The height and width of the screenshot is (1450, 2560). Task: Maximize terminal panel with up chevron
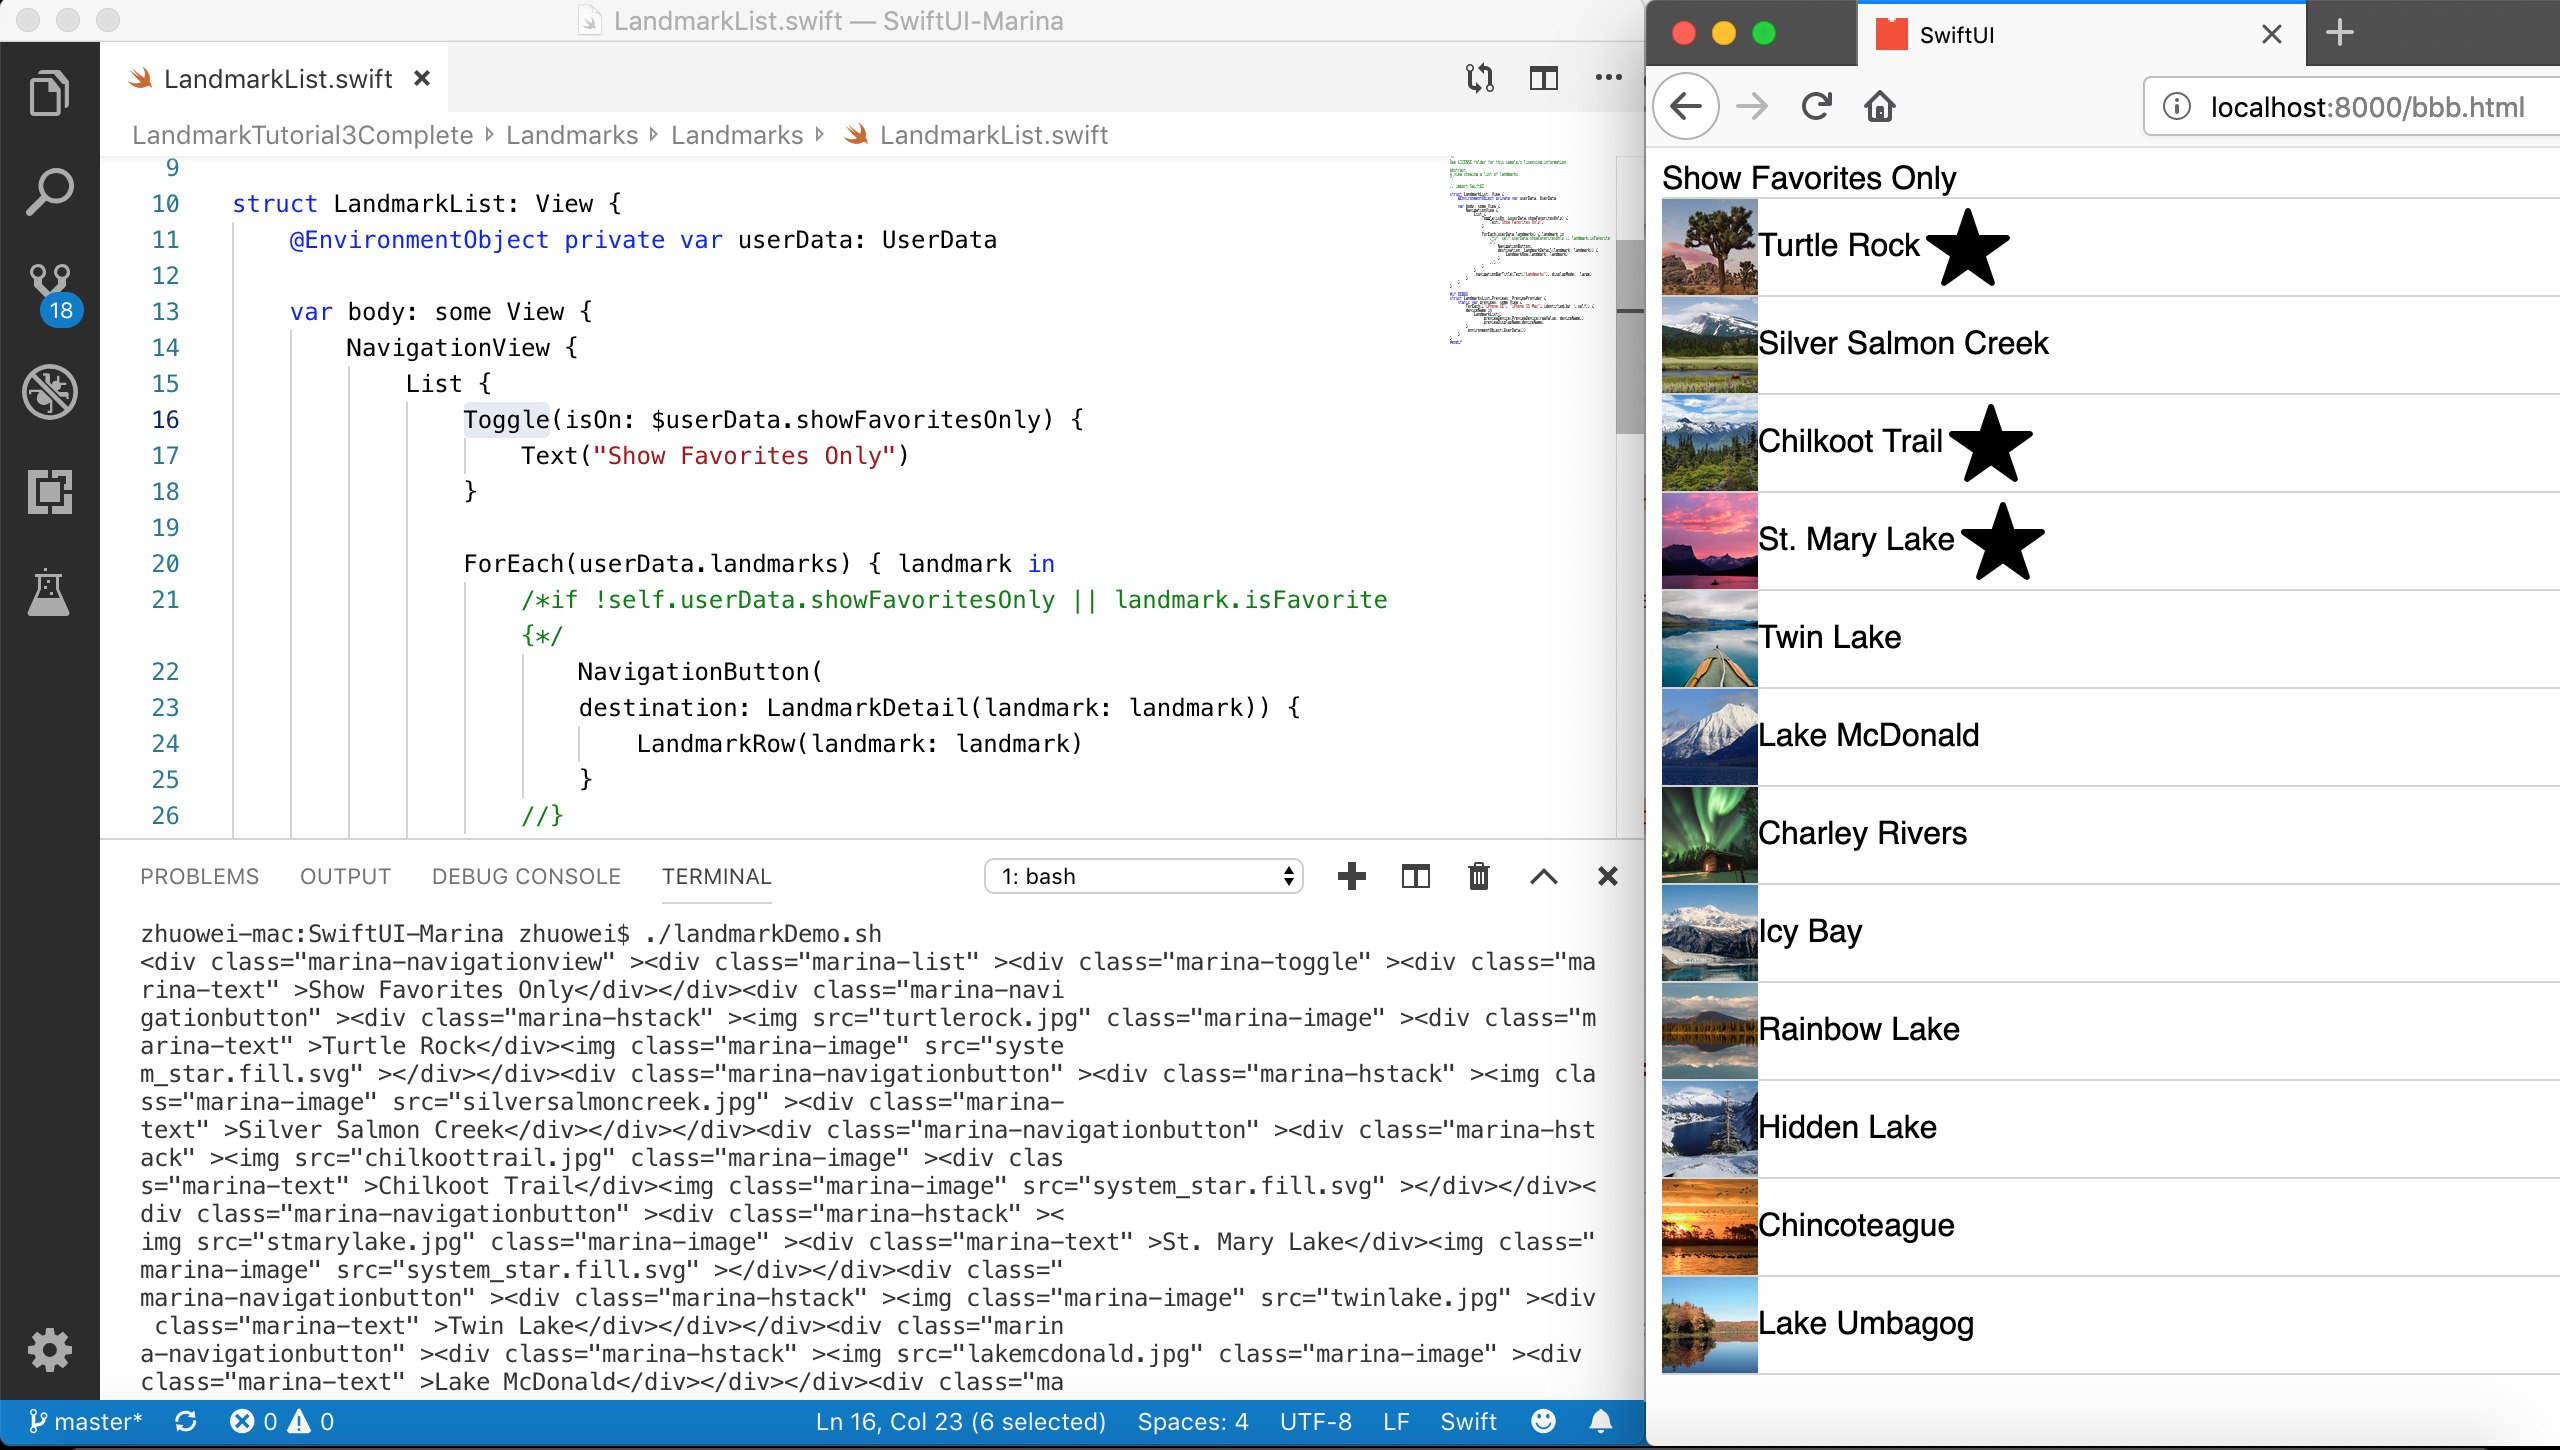pos(1543,876)
